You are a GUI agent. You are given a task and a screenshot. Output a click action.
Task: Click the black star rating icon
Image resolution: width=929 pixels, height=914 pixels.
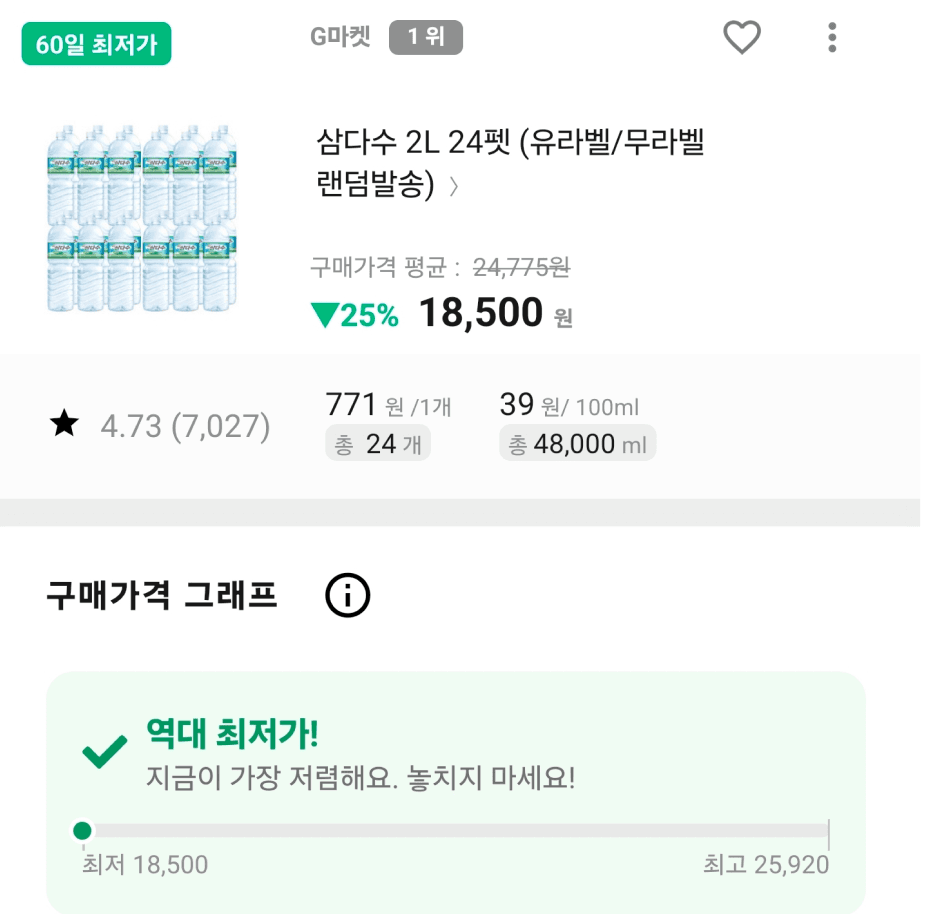(64, 423)
